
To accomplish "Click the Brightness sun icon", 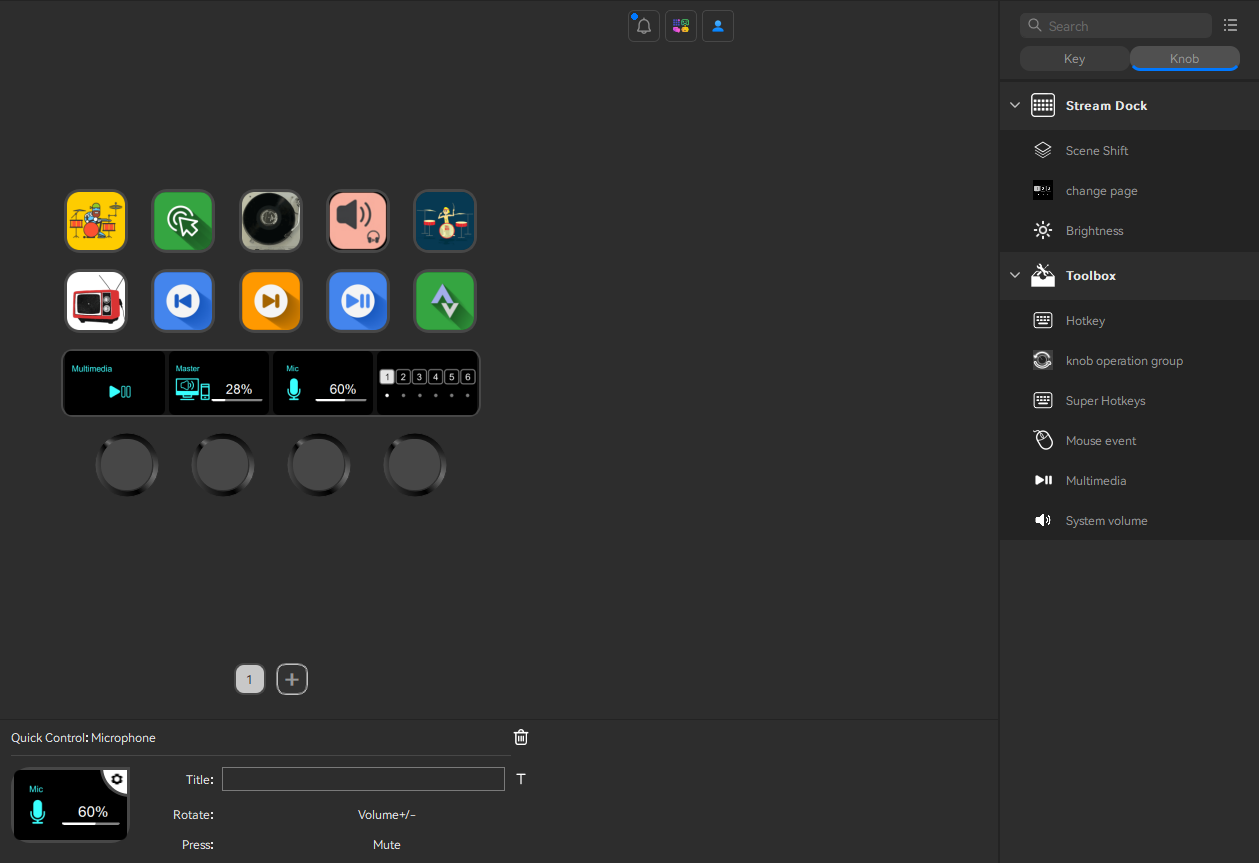I will (1043, 230).
